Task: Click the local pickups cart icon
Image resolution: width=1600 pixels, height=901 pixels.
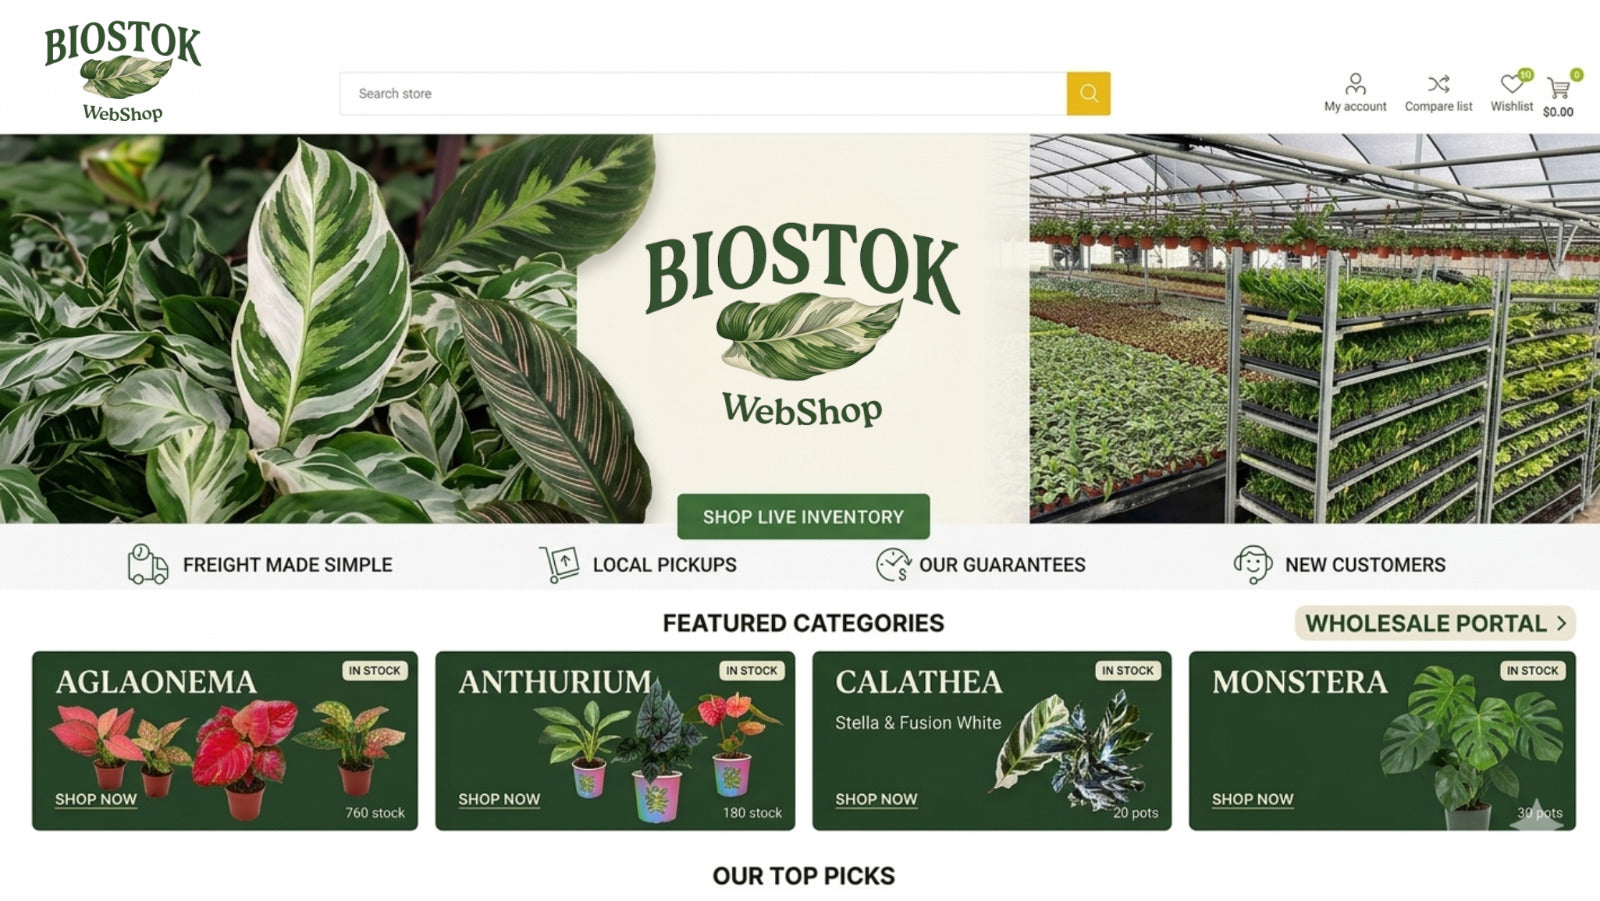Action: click(559, 564)
